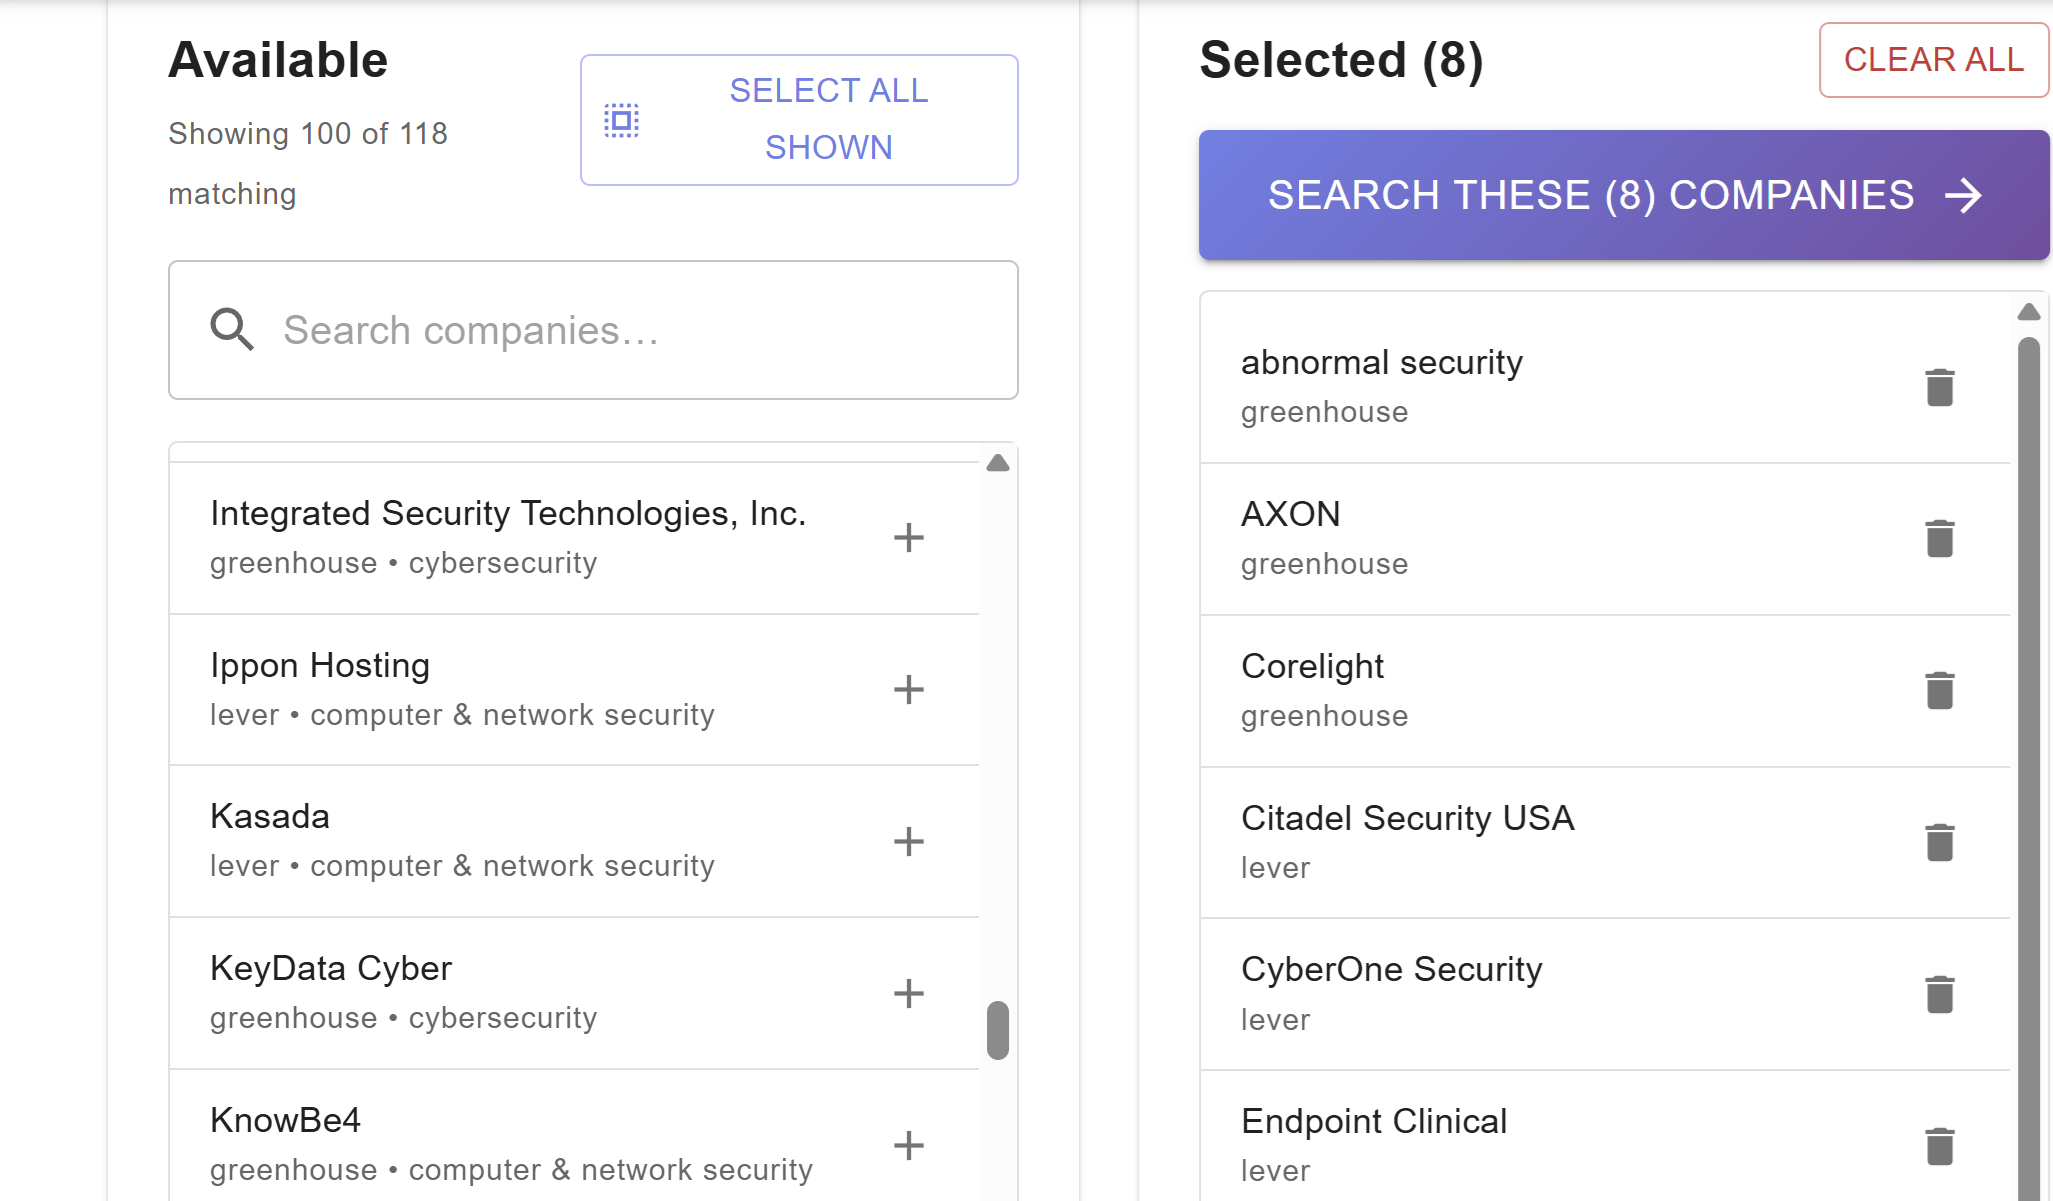Viewport: 2053px width, 1201px height.
Task: Delete AXON from the selected list
Action: coord(1939,539)
